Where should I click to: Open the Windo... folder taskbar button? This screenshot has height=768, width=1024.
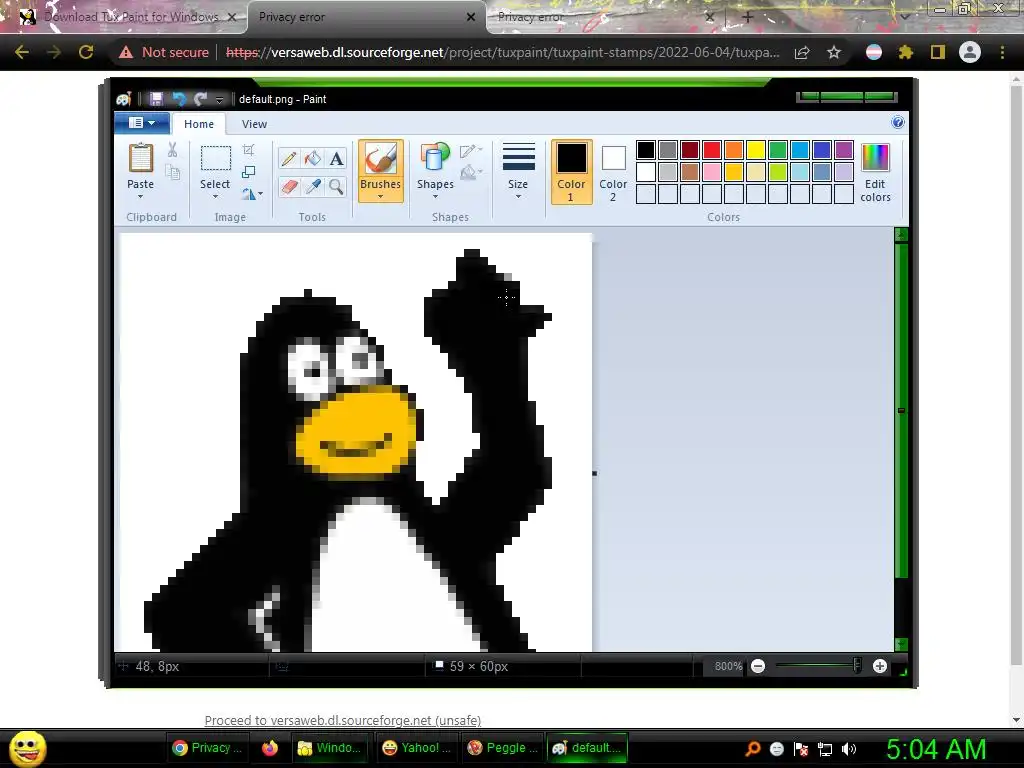click(x=329, y=748)
